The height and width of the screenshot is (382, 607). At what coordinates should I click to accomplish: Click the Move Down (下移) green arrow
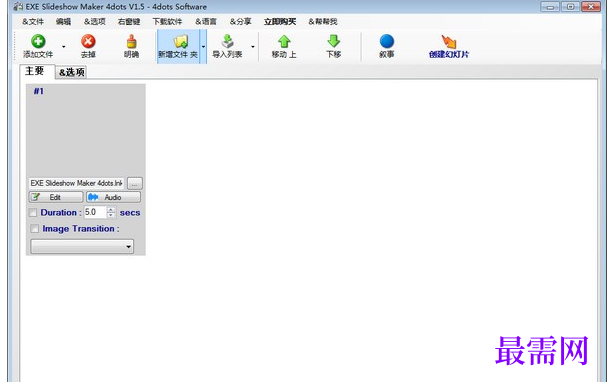(x=333, y=41)
